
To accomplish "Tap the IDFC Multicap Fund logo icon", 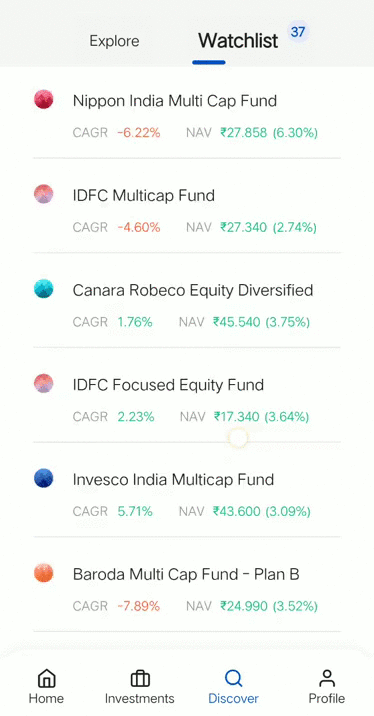I will coord(43,194).
